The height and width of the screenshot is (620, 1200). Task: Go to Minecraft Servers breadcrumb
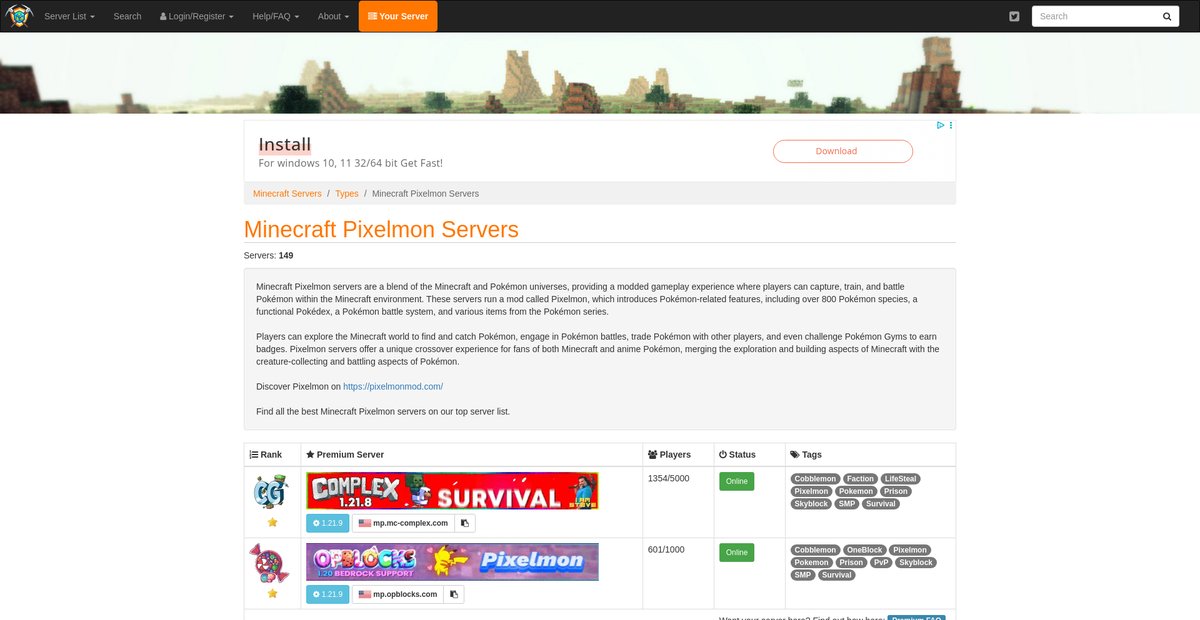pyautogui.click(x=287, y=193)
